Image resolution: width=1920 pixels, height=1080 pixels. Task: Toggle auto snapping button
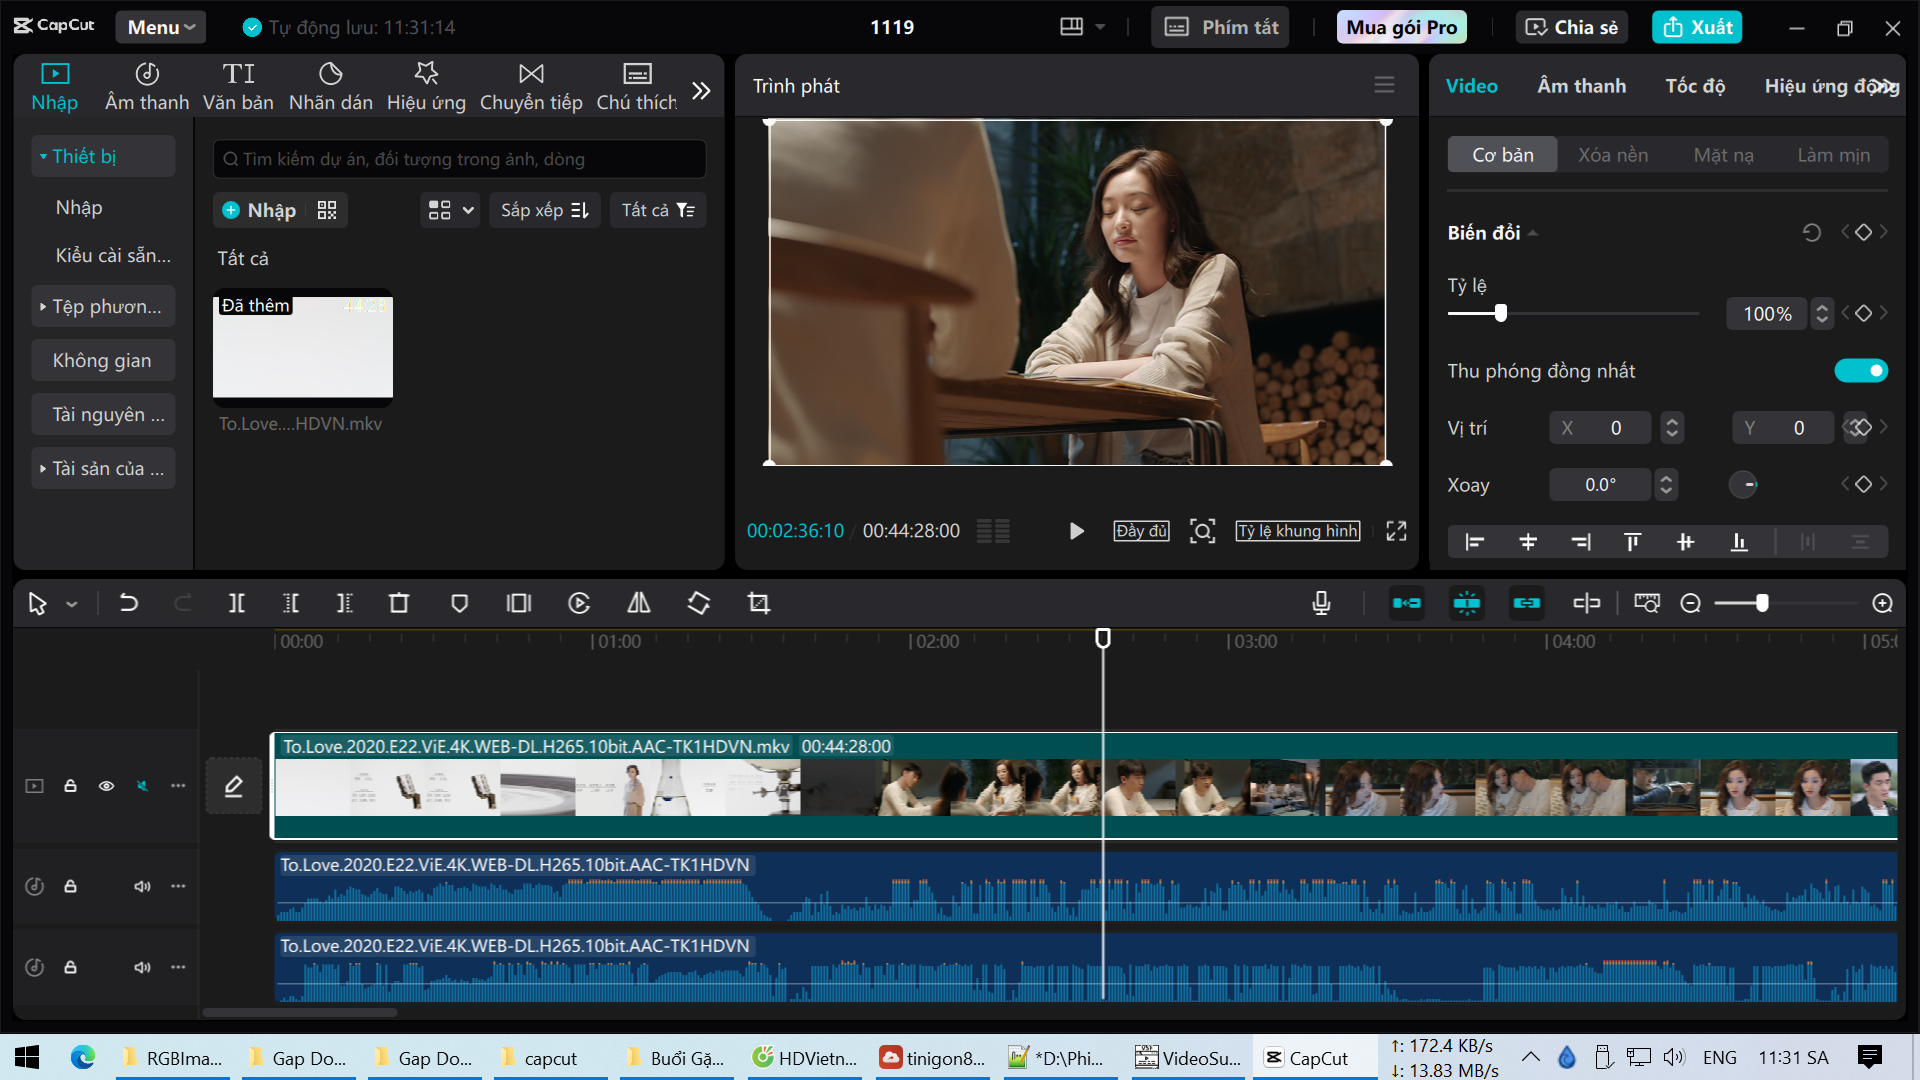[1466, 603]
